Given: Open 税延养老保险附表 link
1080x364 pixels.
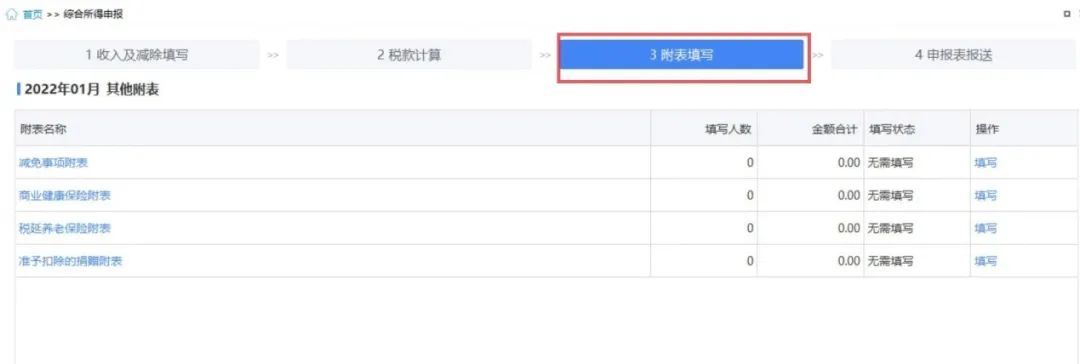Looking at the screenshot, I should (65, 228).
